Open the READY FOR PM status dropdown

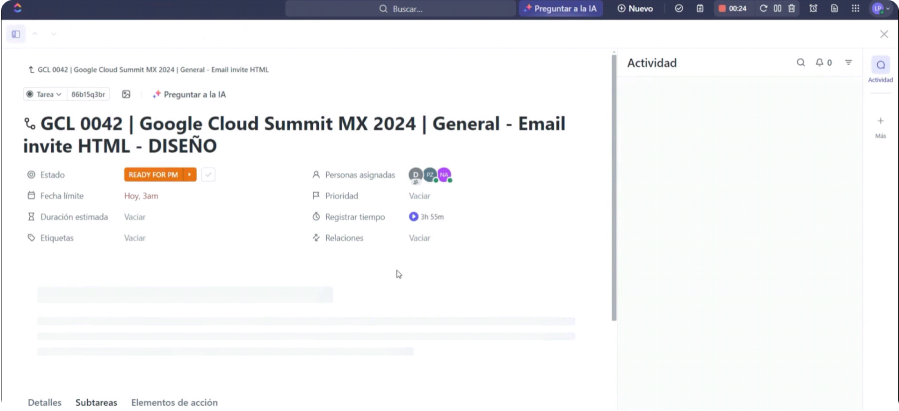click(153, 174)
